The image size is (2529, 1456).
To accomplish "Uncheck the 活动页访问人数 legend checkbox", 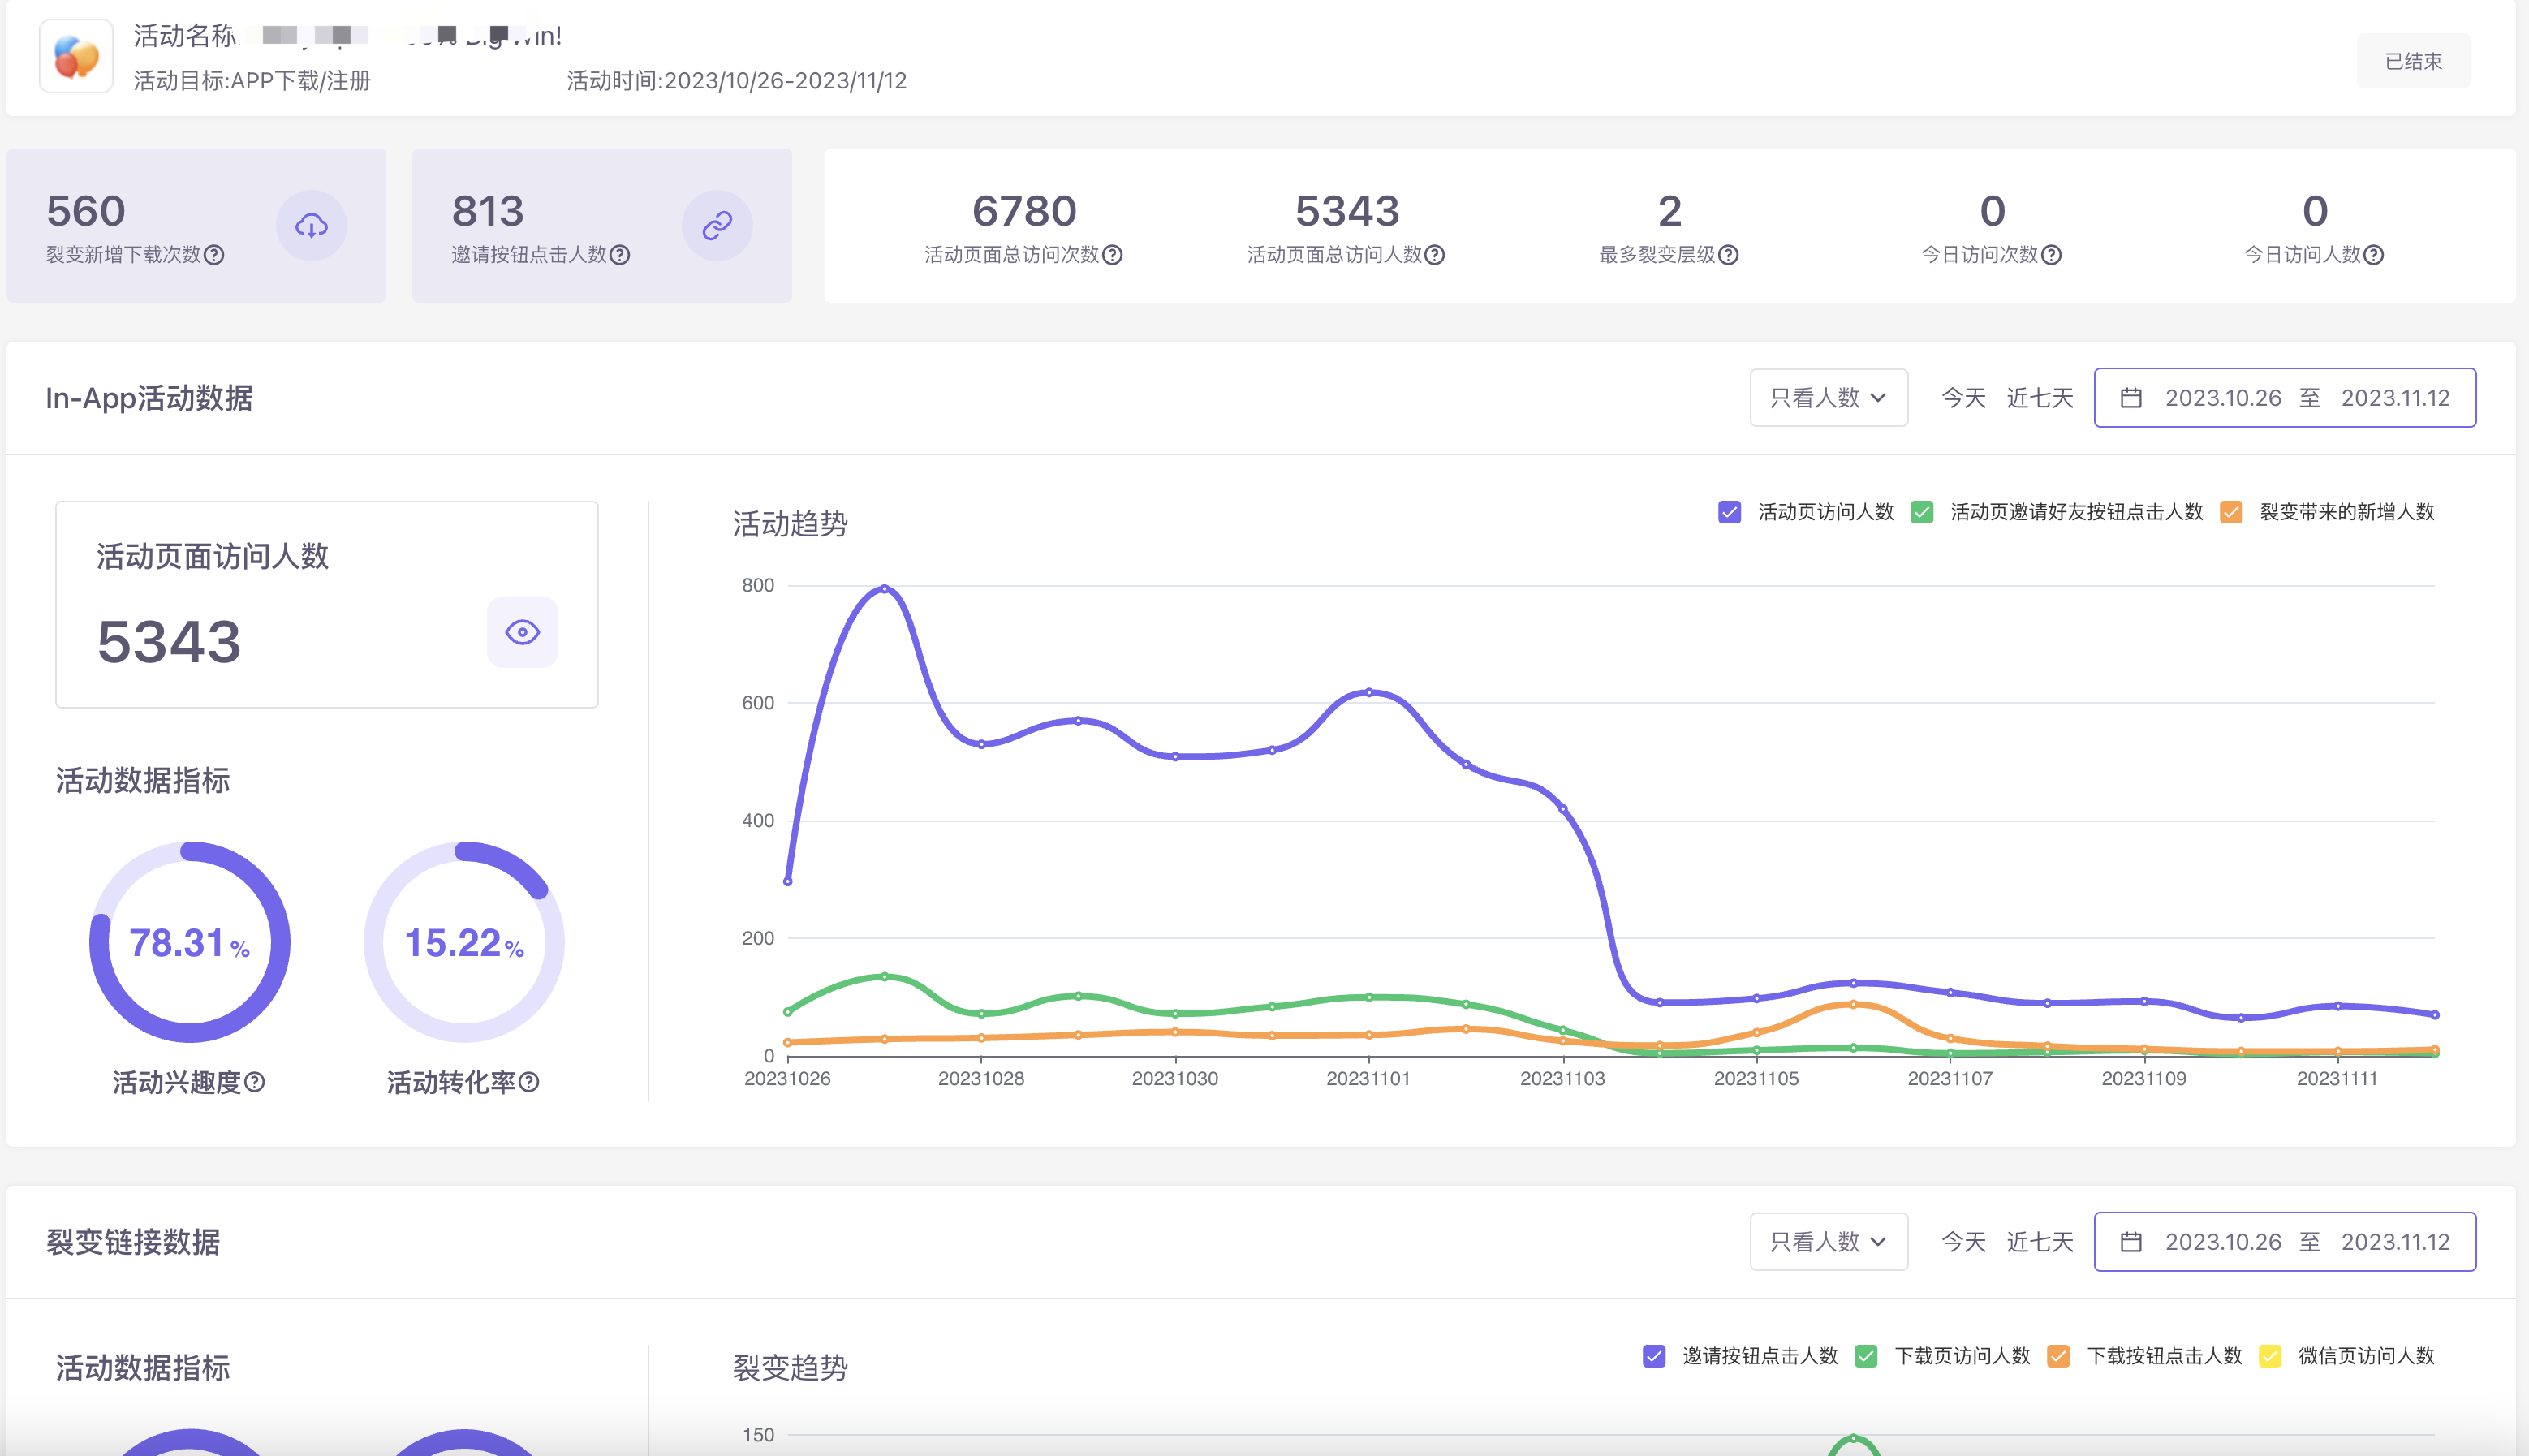I will pyautogui.click(x=1729, y=512).
